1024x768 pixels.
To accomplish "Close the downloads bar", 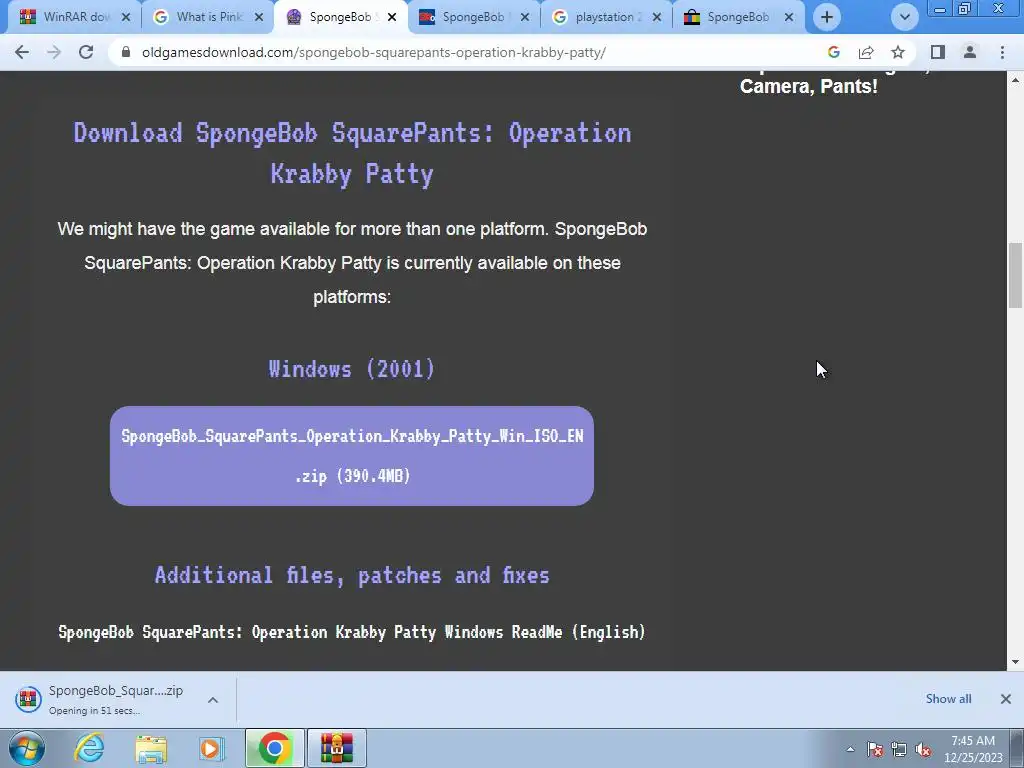I will (1006, 699).
